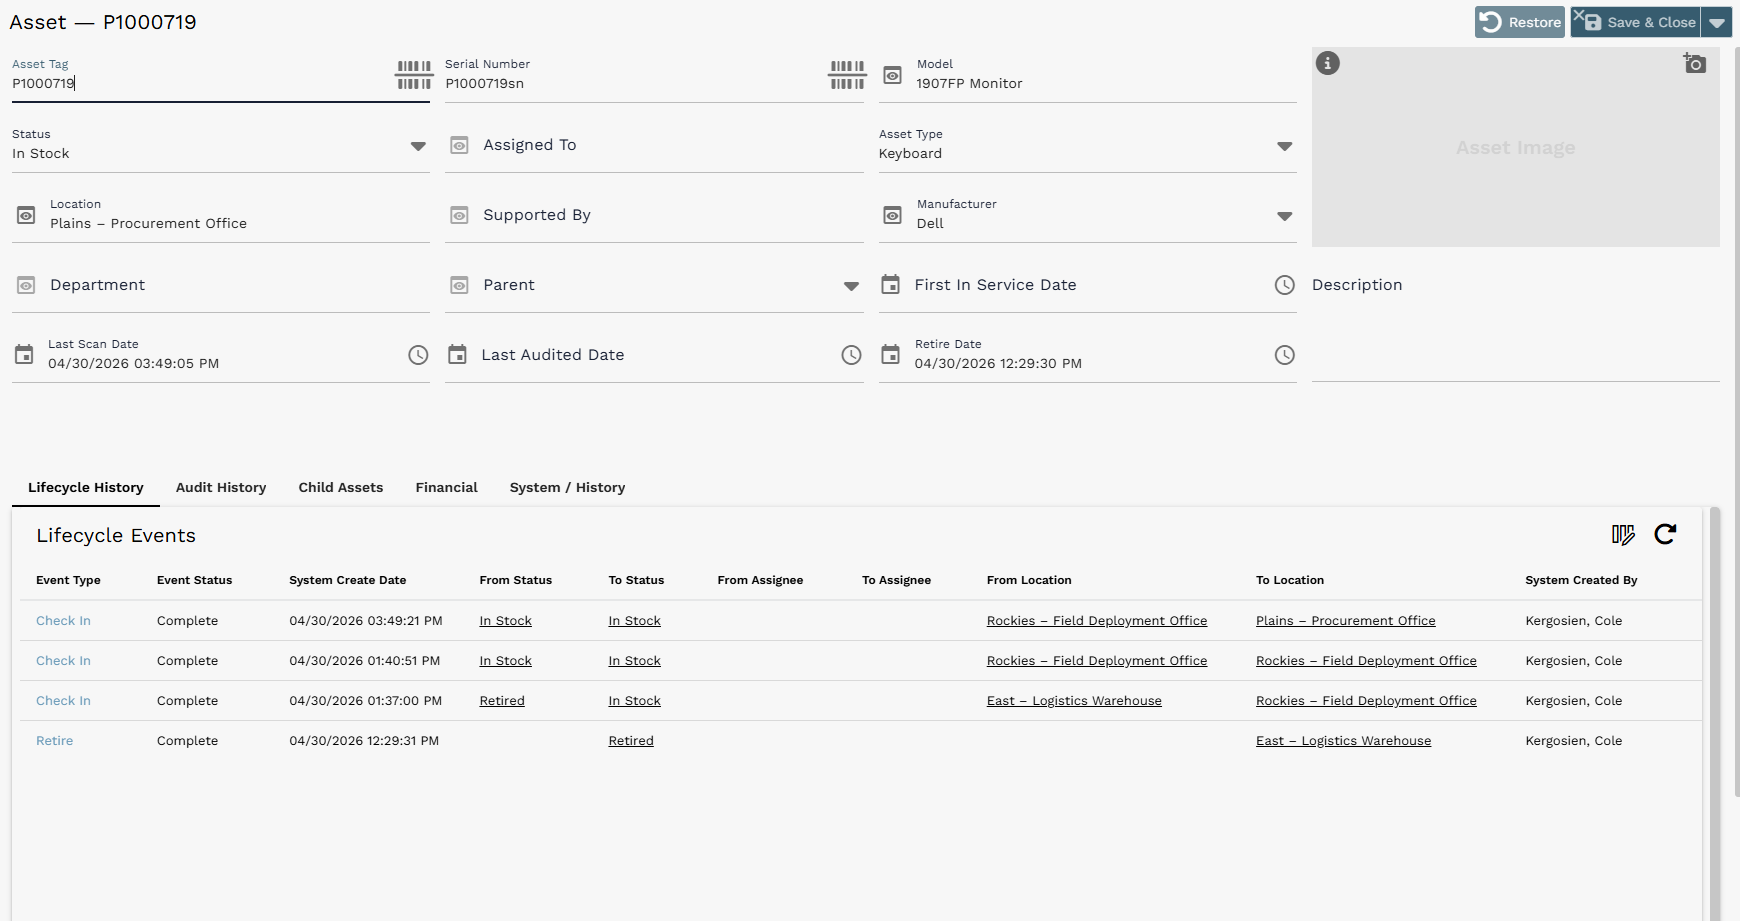This screenshot has width=1740, height=921.
Task: Open Manufacturer lookup eye icon
Action: point(893,215)
